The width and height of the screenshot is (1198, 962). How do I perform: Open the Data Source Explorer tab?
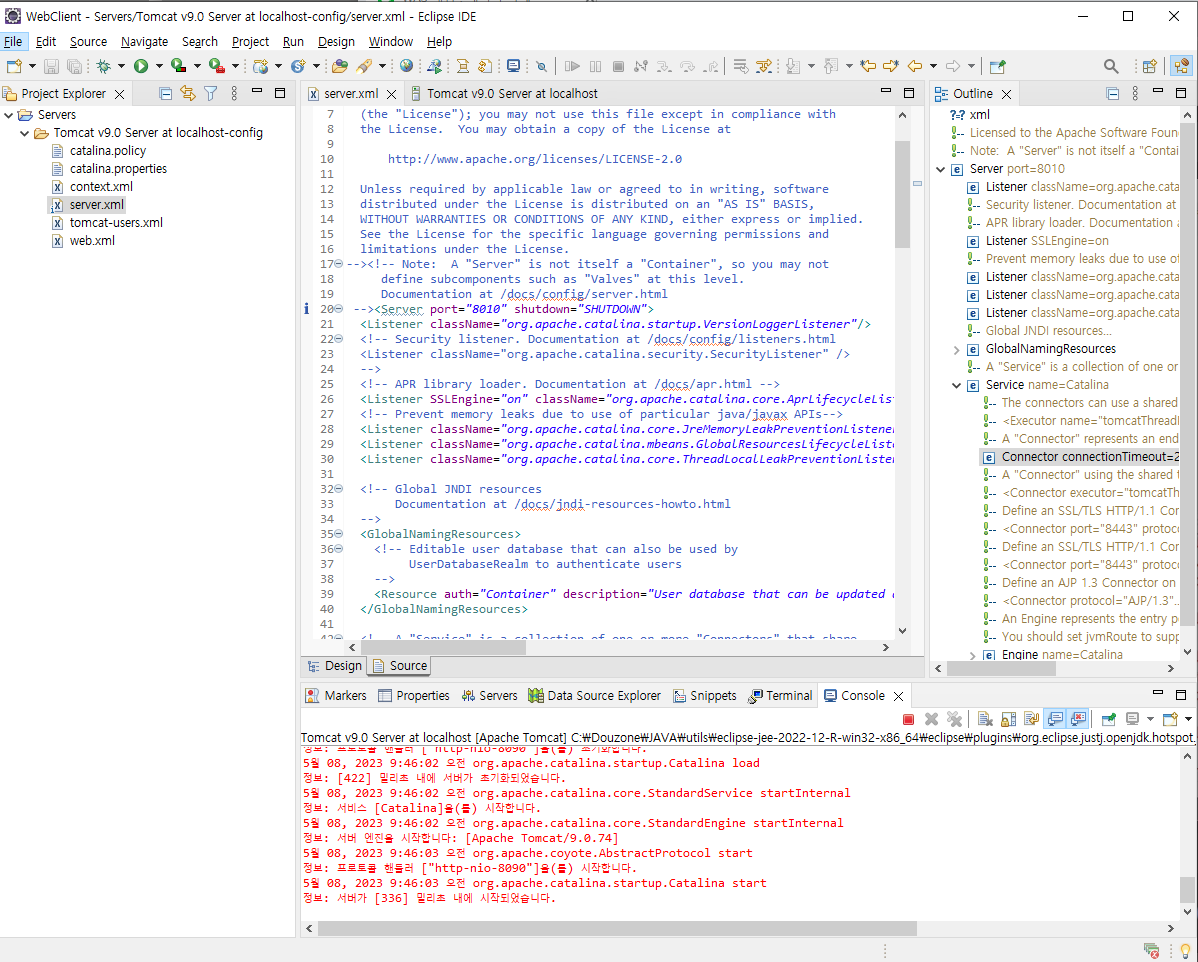pos(594,695)
